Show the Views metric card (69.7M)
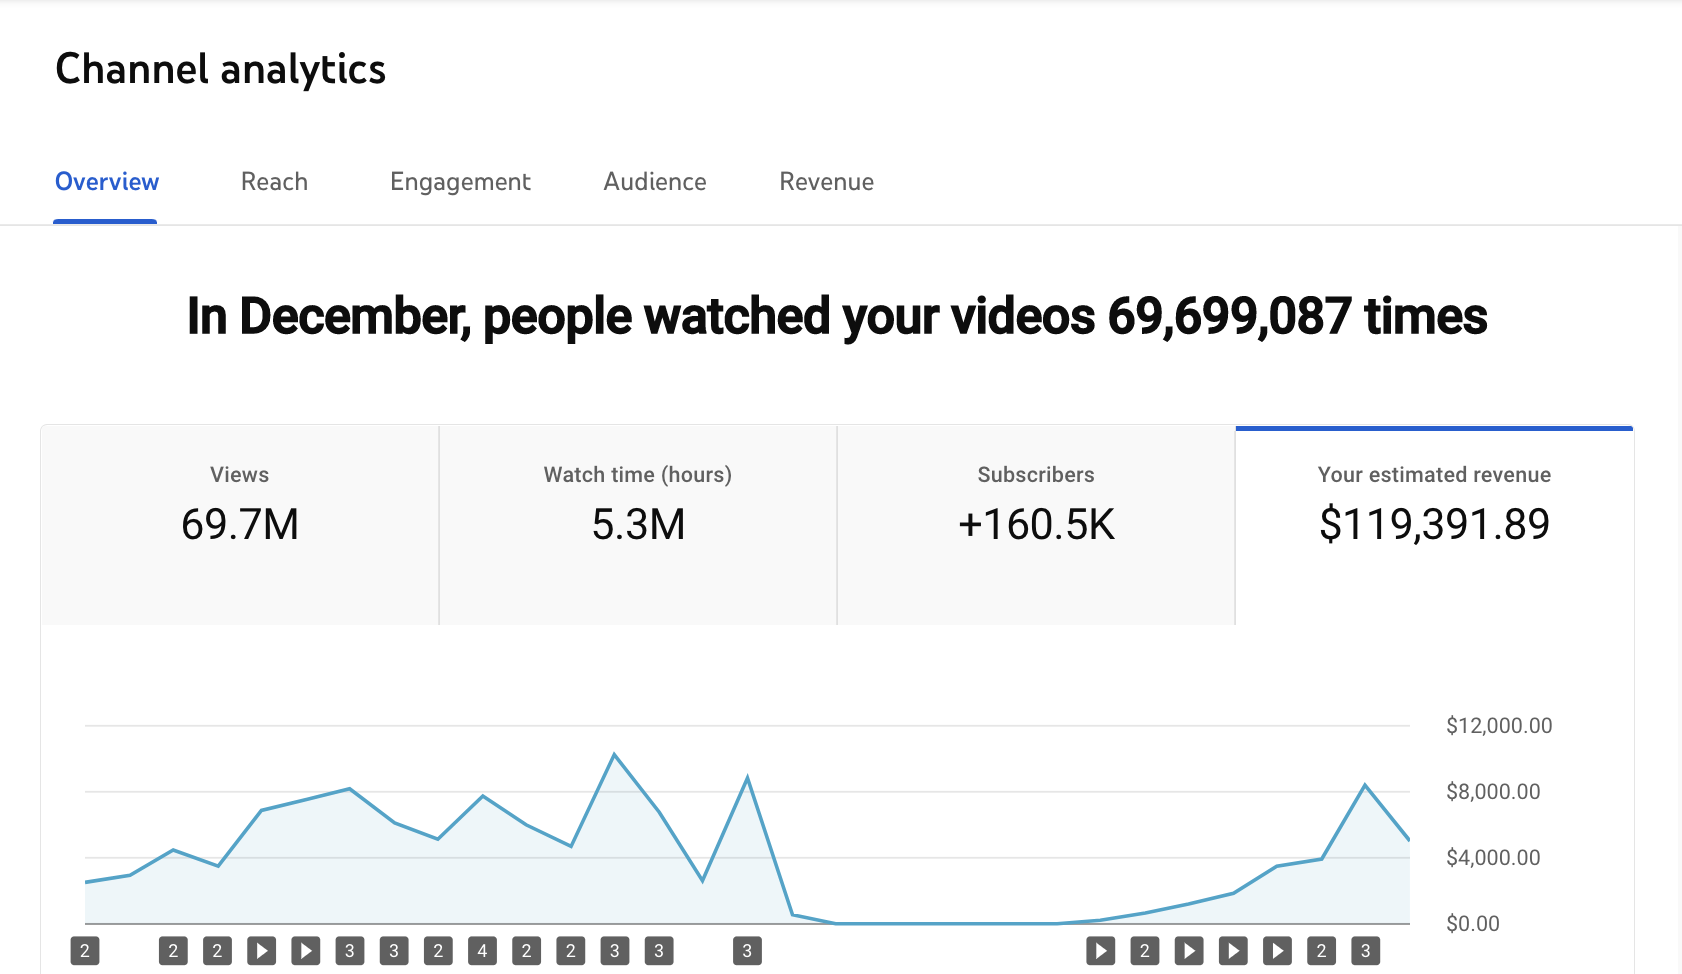 240,526
